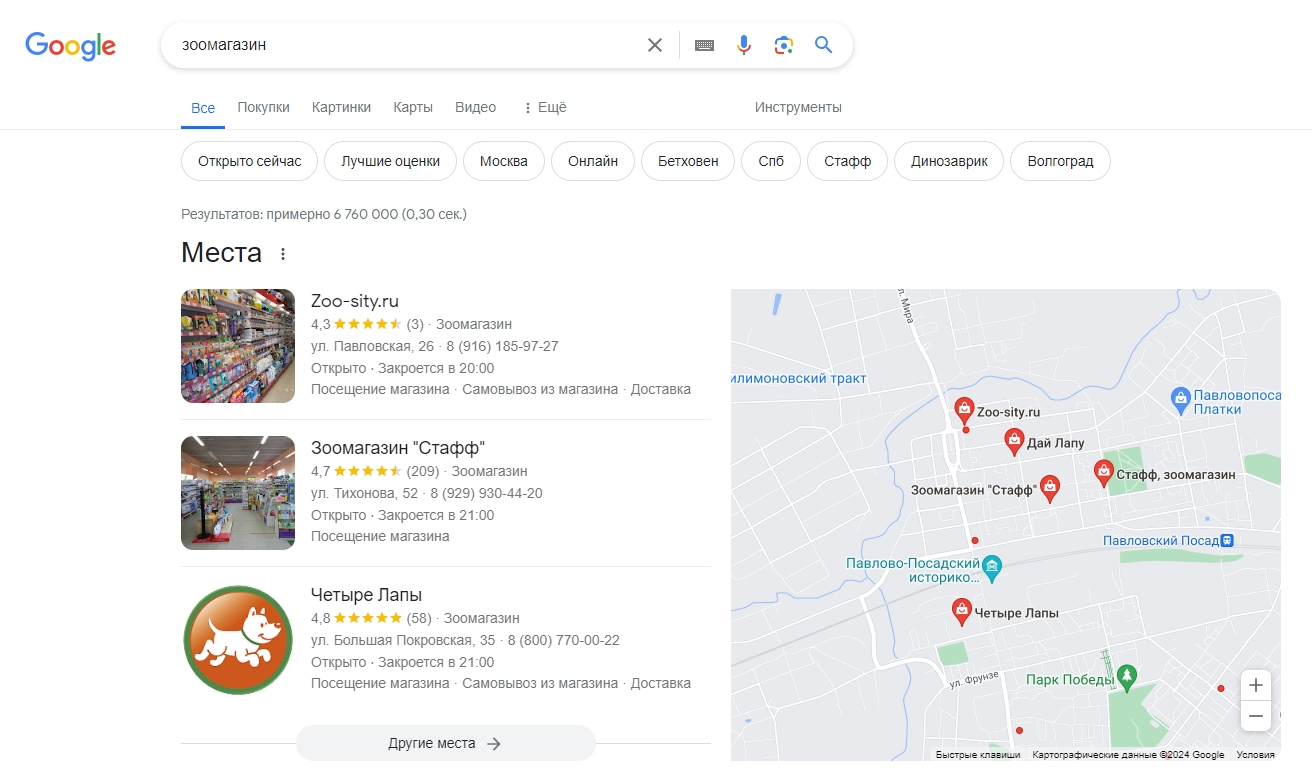Screen dimensions: 1312x783
Task: Click Павлово-Посадский историко museum pin
Action: (991, 569)
